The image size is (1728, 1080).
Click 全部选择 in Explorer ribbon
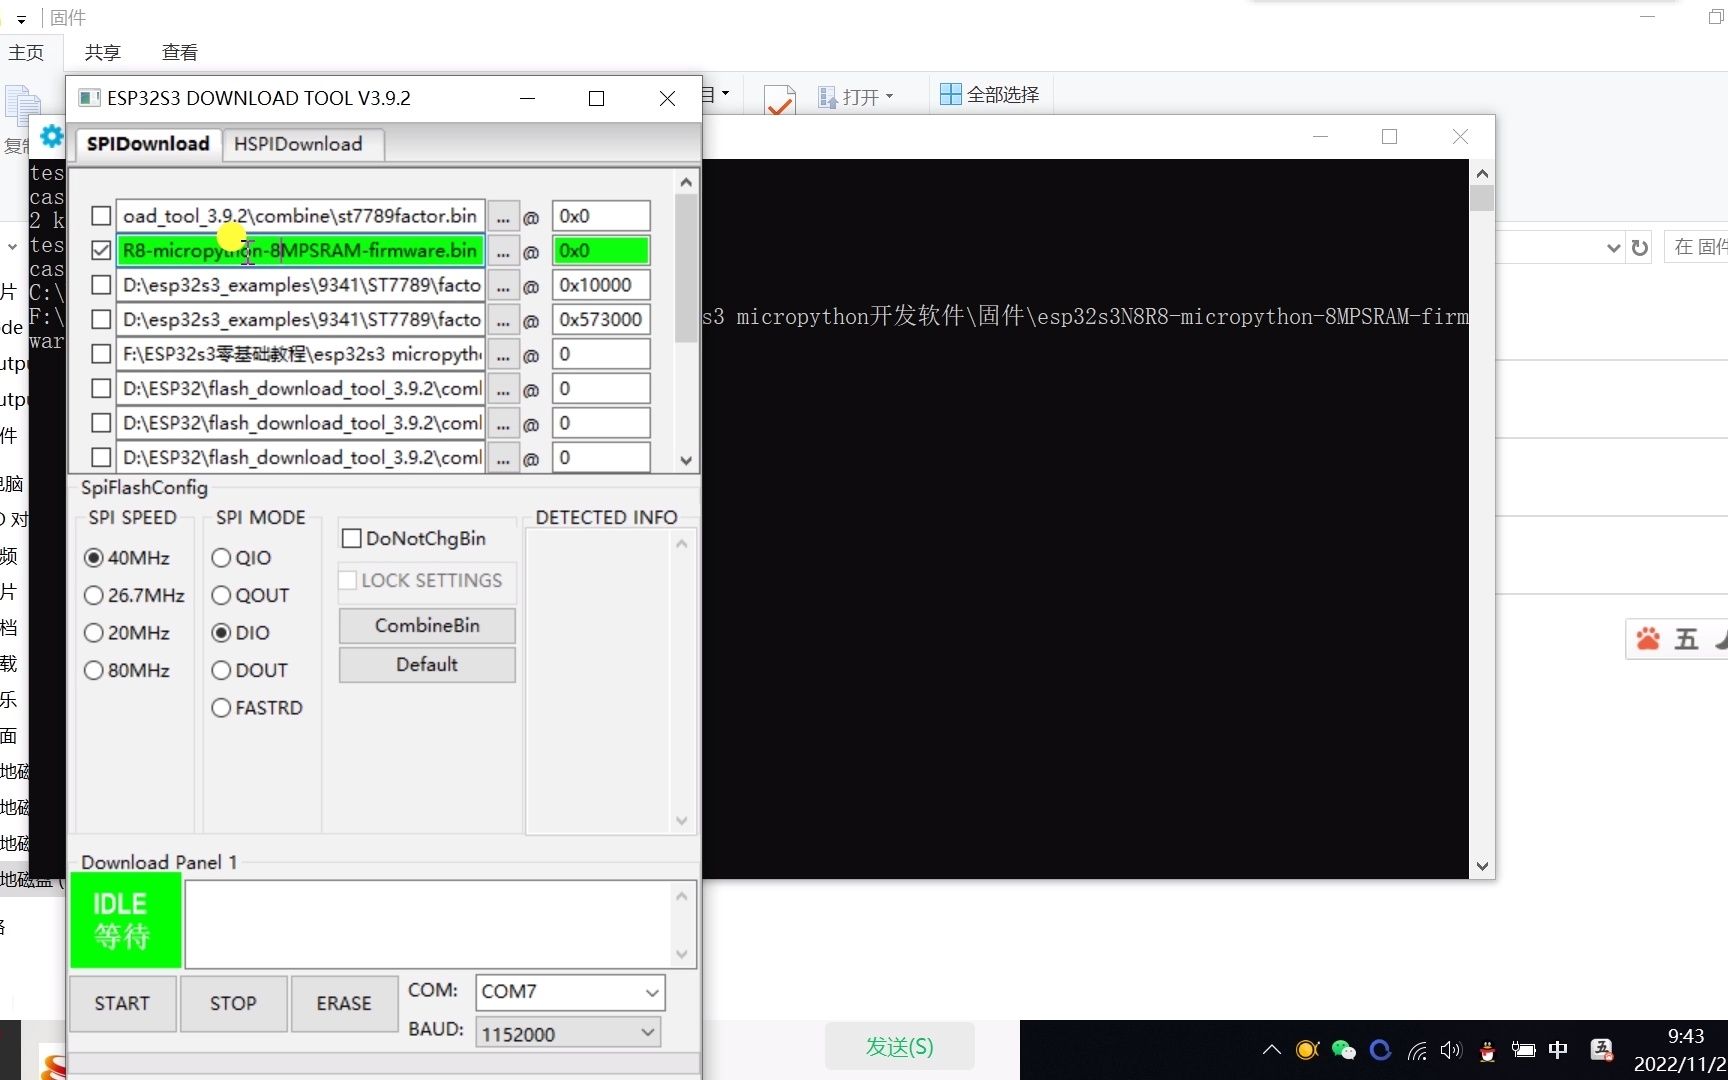click(990, 95)
